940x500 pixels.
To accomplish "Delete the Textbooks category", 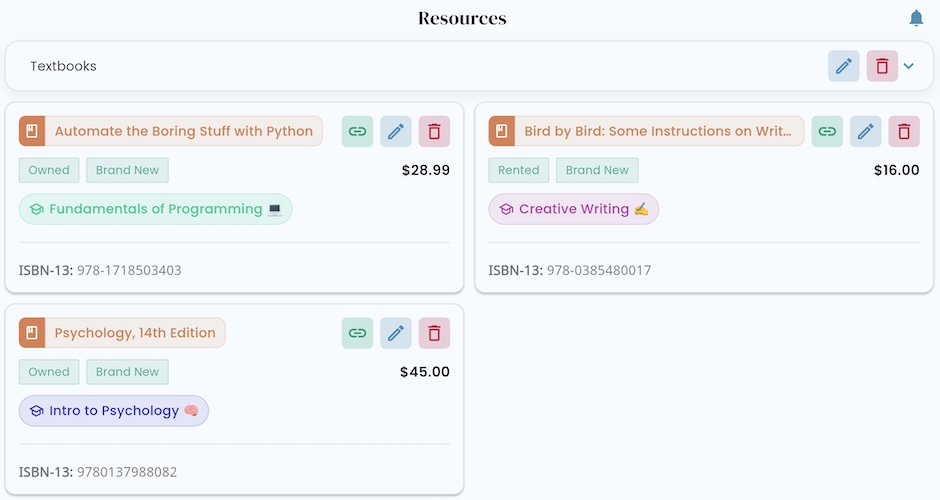I will 882,66.
